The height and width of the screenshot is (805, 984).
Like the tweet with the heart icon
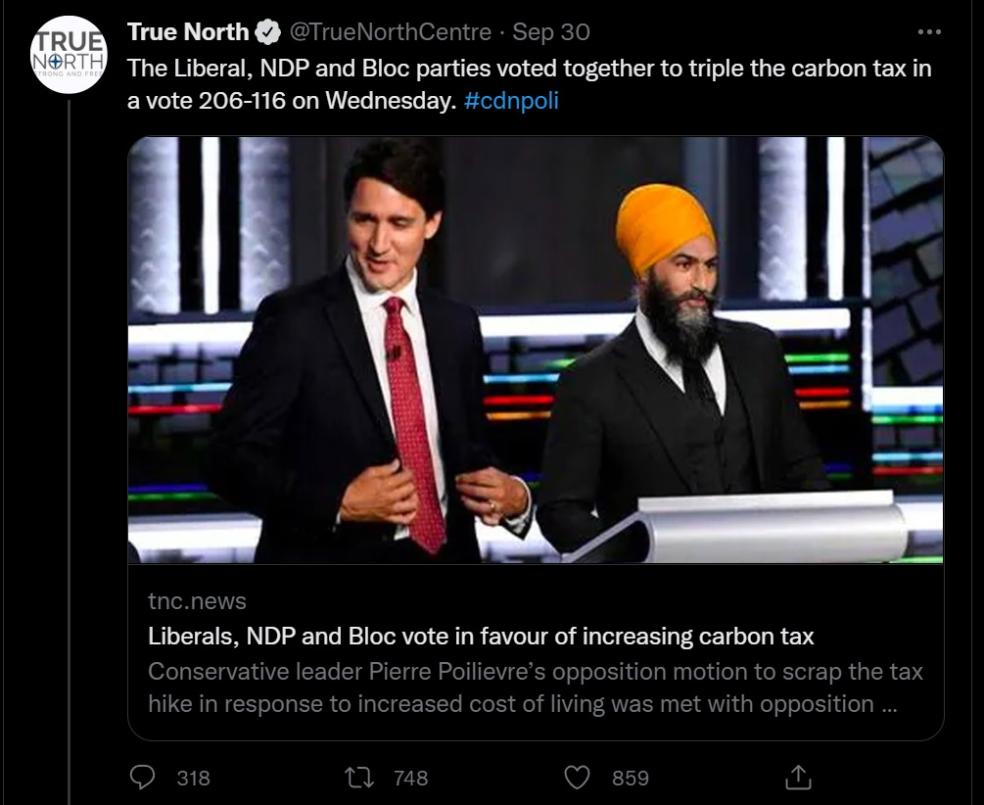pos(578,777)
